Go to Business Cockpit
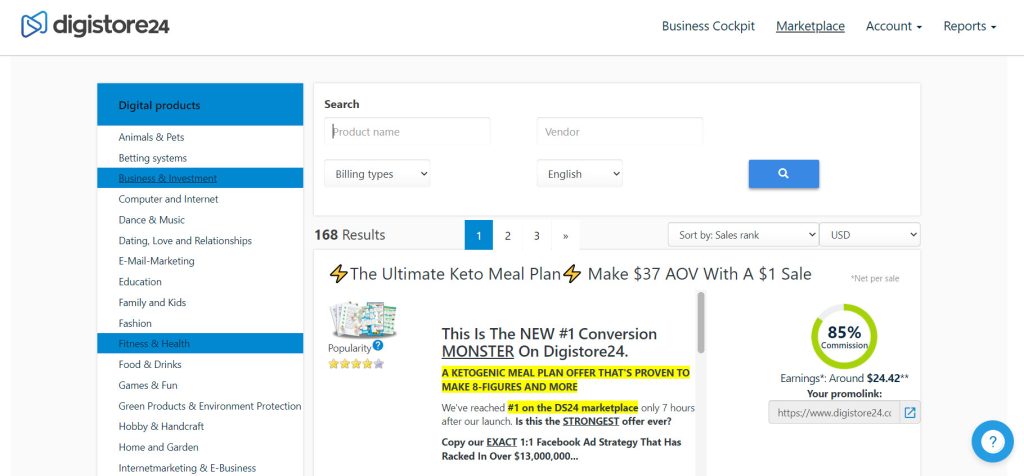The image size is (1024, 476). click(708, 26)
